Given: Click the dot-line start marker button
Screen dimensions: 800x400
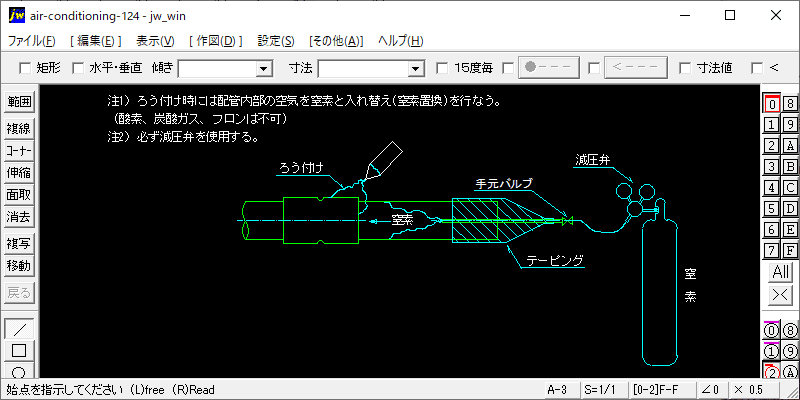Looking at the screenshot, I should point(549,68).
